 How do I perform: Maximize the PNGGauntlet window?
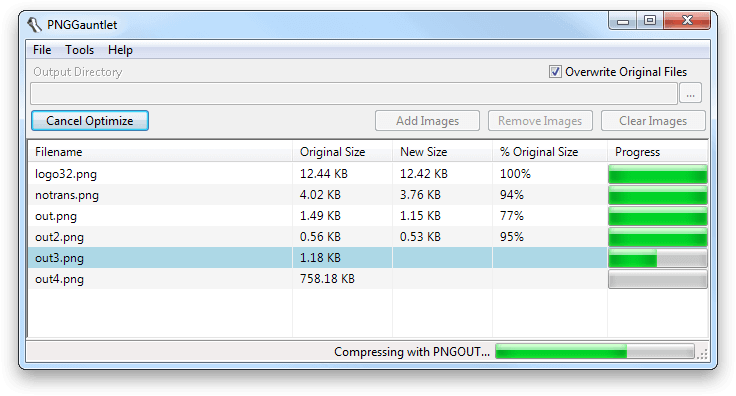coord(650,21)
